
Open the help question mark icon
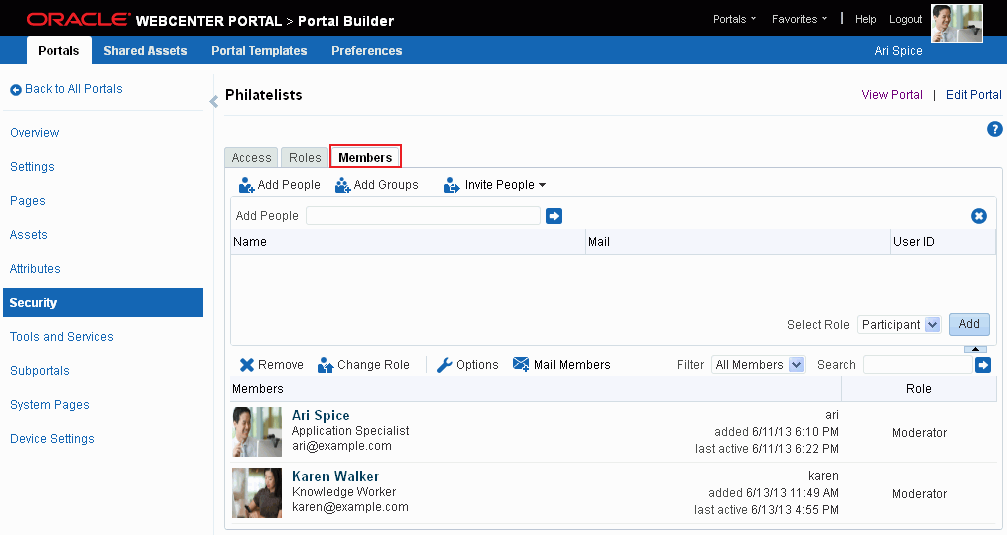[994, 129]
